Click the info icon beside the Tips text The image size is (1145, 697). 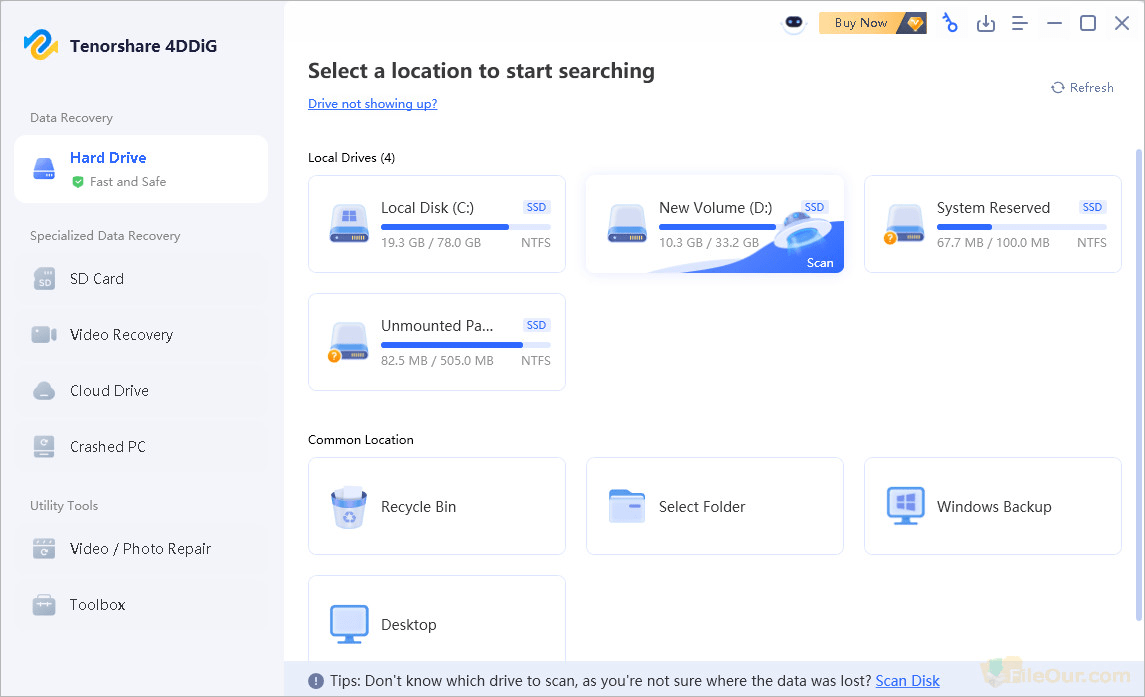tap(315, 681)
